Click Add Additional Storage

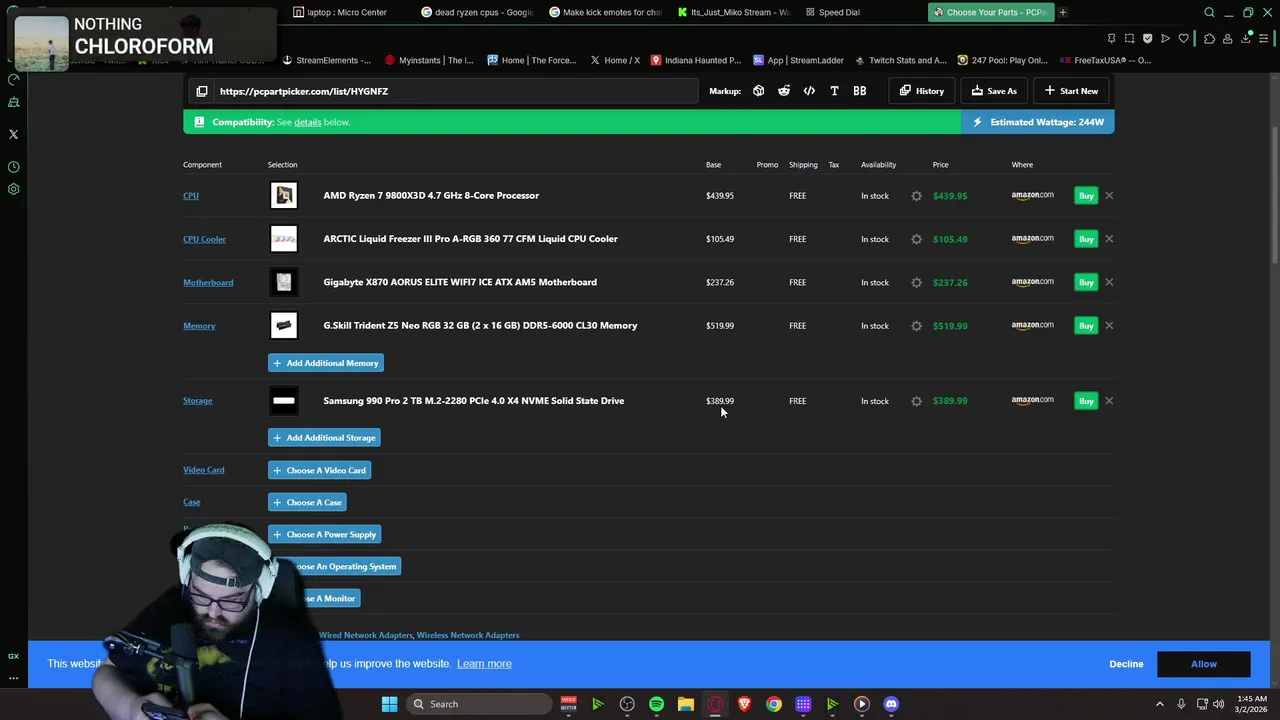click(324, 438)
